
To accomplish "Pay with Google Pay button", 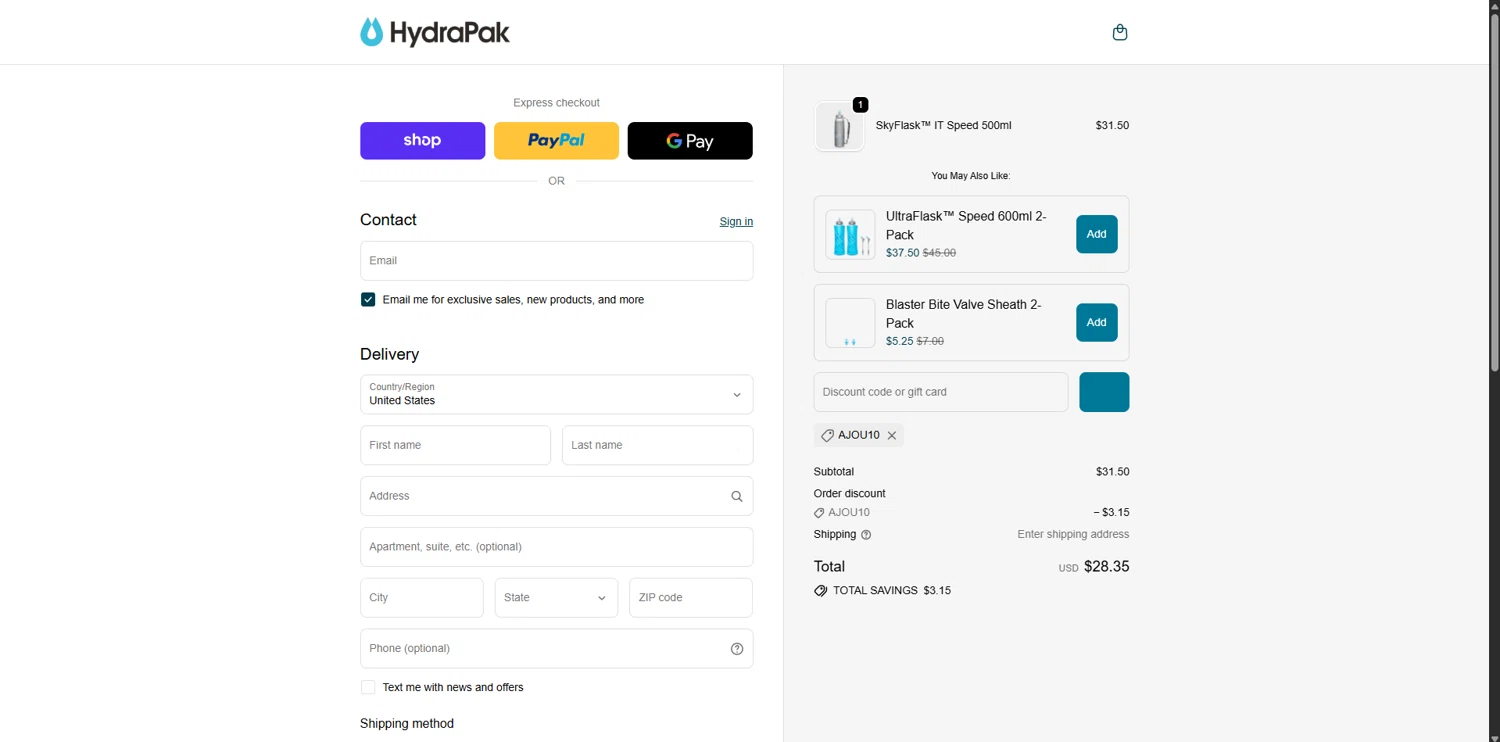I will point(690,141).
